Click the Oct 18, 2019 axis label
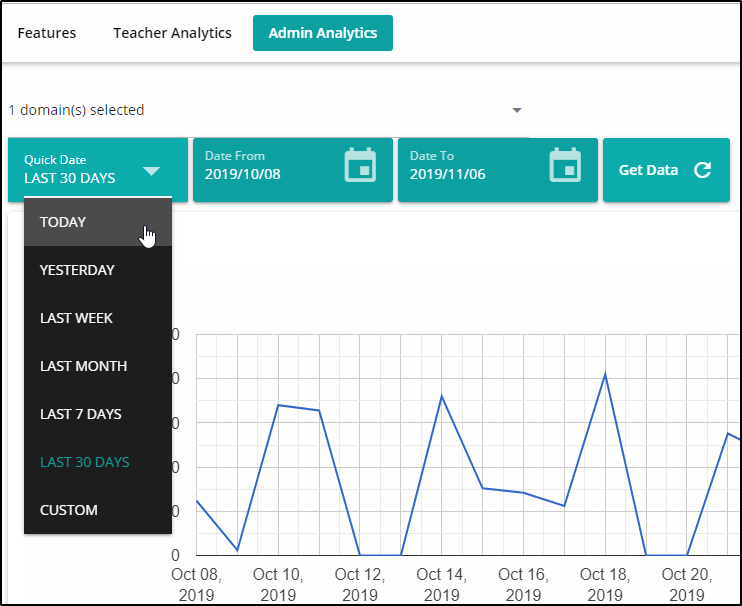Screen dimensions: 742x606 coord(605,584)
